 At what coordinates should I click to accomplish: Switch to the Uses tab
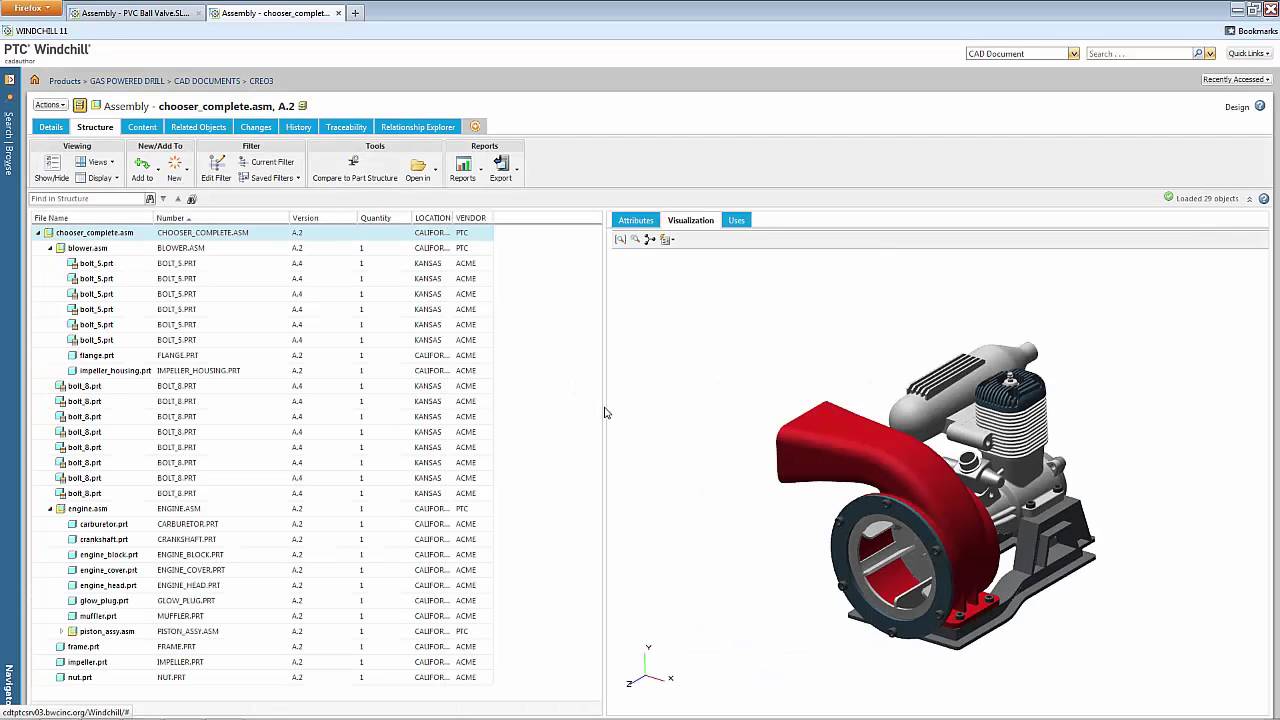tap(736, 220)
